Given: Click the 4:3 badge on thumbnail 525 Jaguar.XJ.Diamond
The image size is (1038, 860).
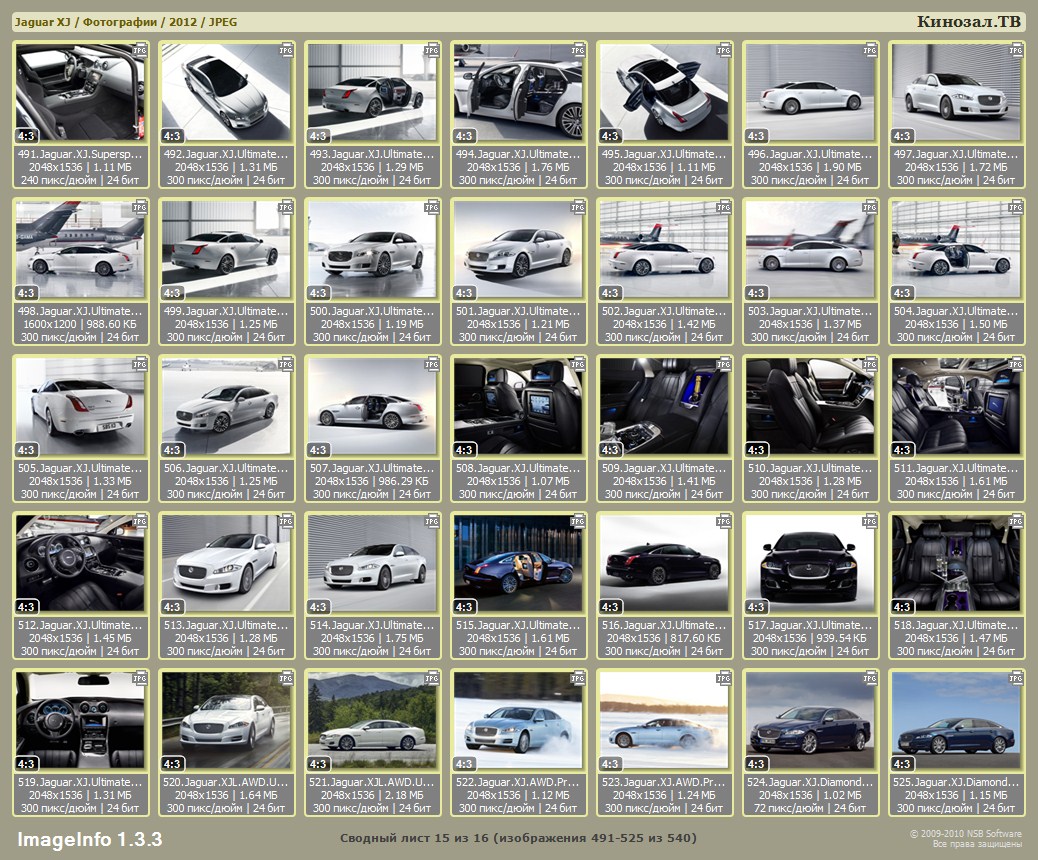Looking at the screenshot, I should (x=902, y=764).
